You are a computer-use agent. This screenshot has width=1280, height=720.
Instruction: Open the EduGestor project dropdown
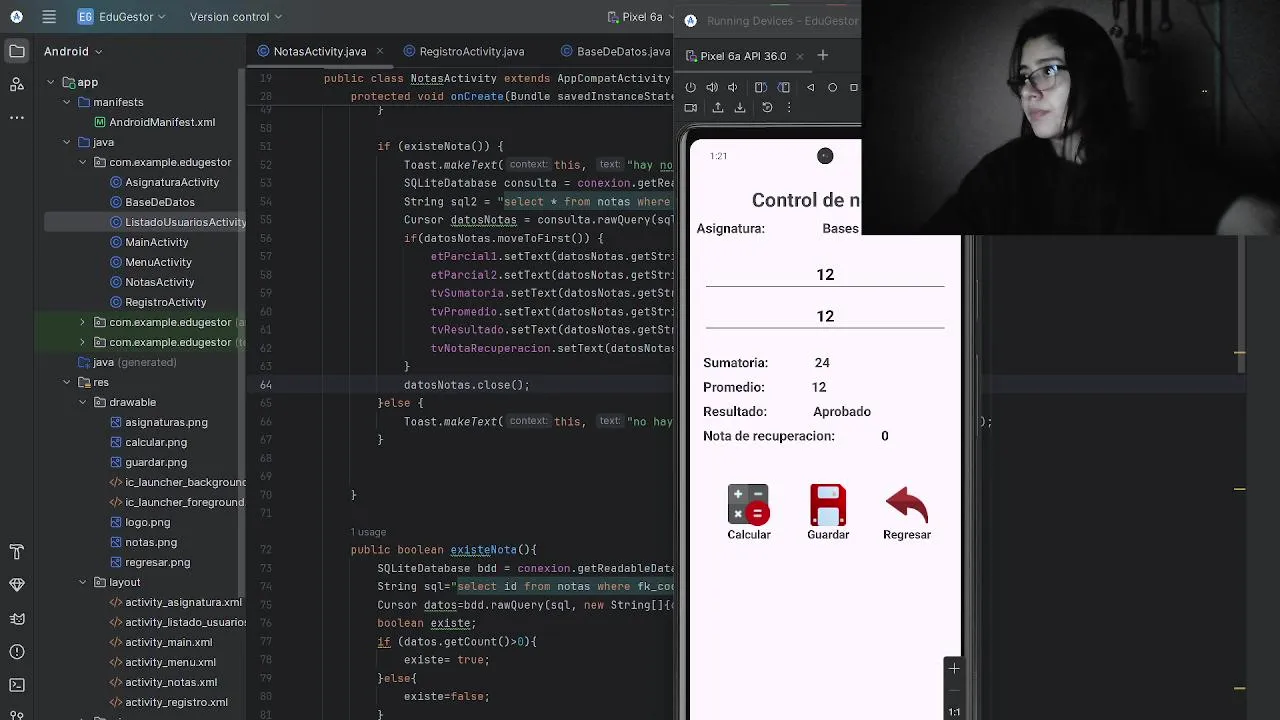(122, 17)
